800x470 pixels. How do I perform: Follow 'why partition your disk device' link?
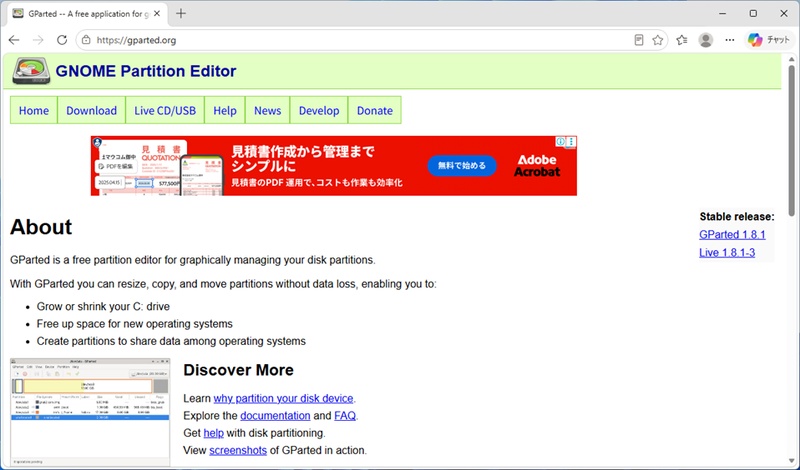coord(283,398)
